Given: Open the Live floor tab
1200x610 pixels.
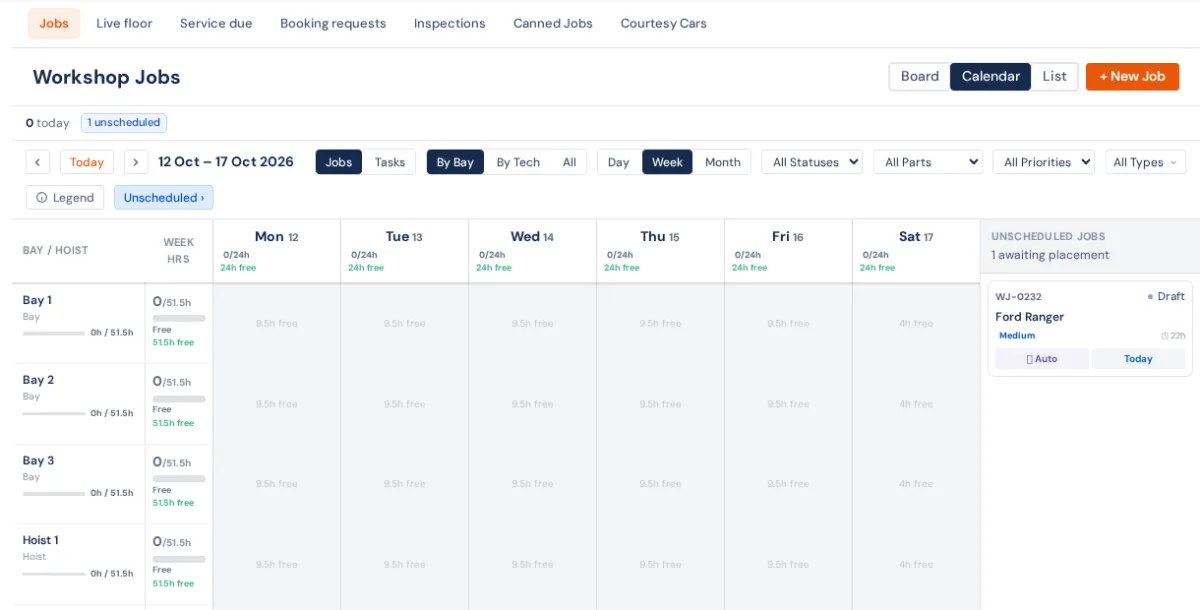Looking at the screenshot, I should (x=124, y=23).
